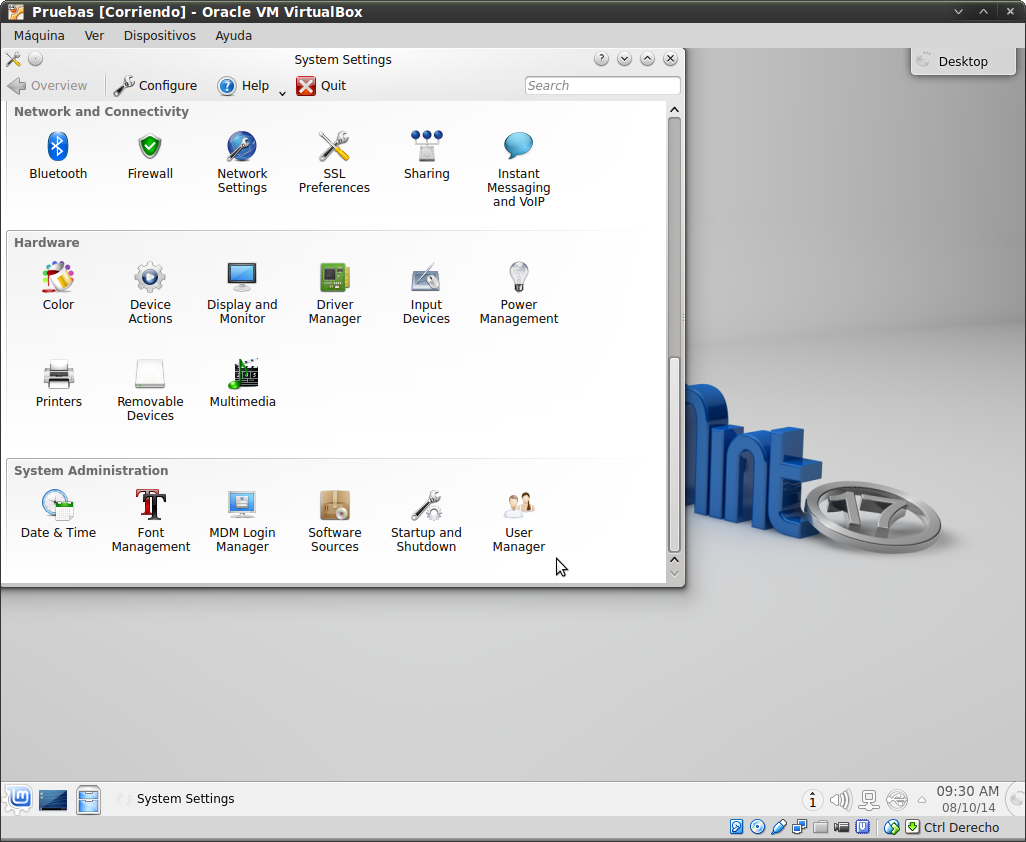The height and width of the screenshot is (842, 1026).
Task: Expand the system tray hidden icons arrow
Action: pyautogui.click(x=921, y=800)
